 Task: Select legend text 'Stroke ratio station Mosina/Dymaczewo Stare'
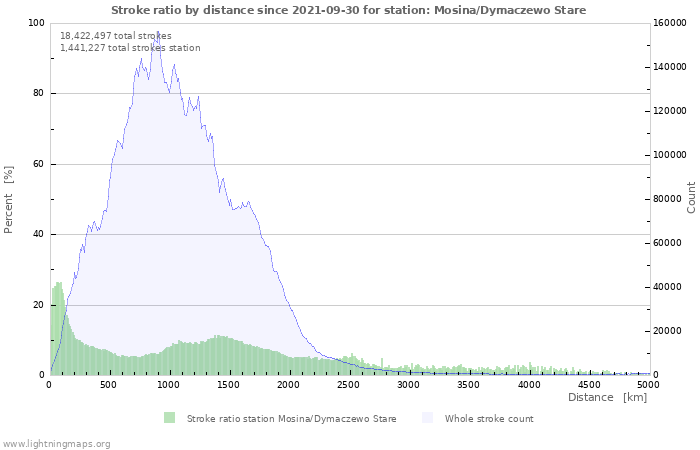click(x=292, y=419)
